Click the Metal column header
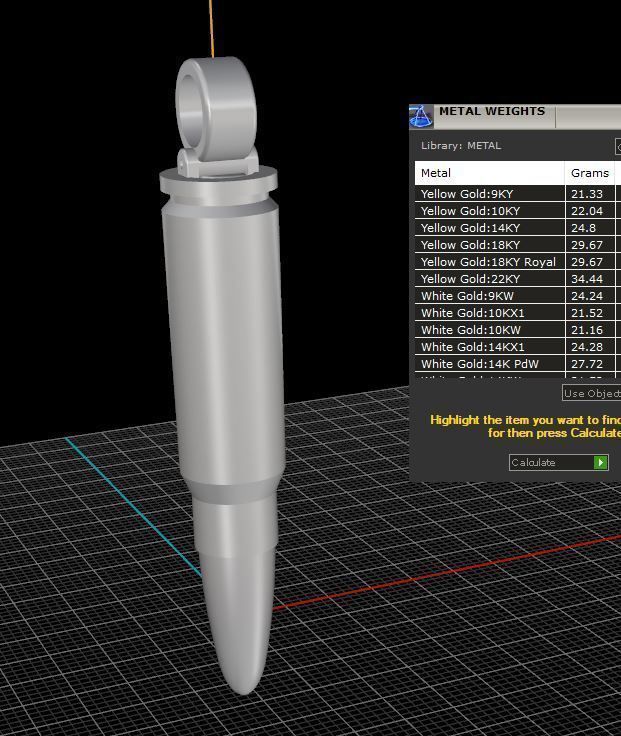The width and height of the screenshot is (621, 736). [490, 173]
